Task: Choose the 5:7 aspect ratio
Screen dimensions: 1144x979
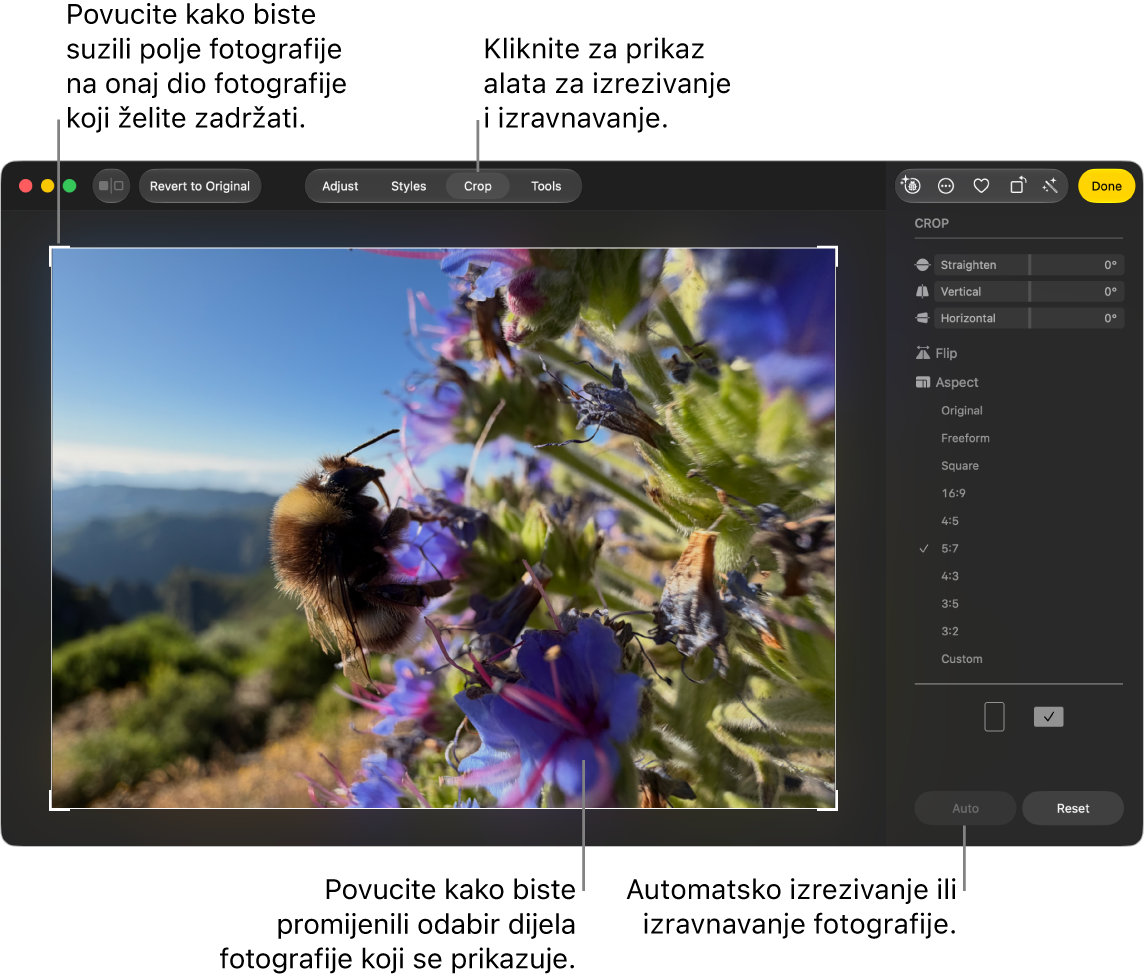Action: tap(949, 549)
